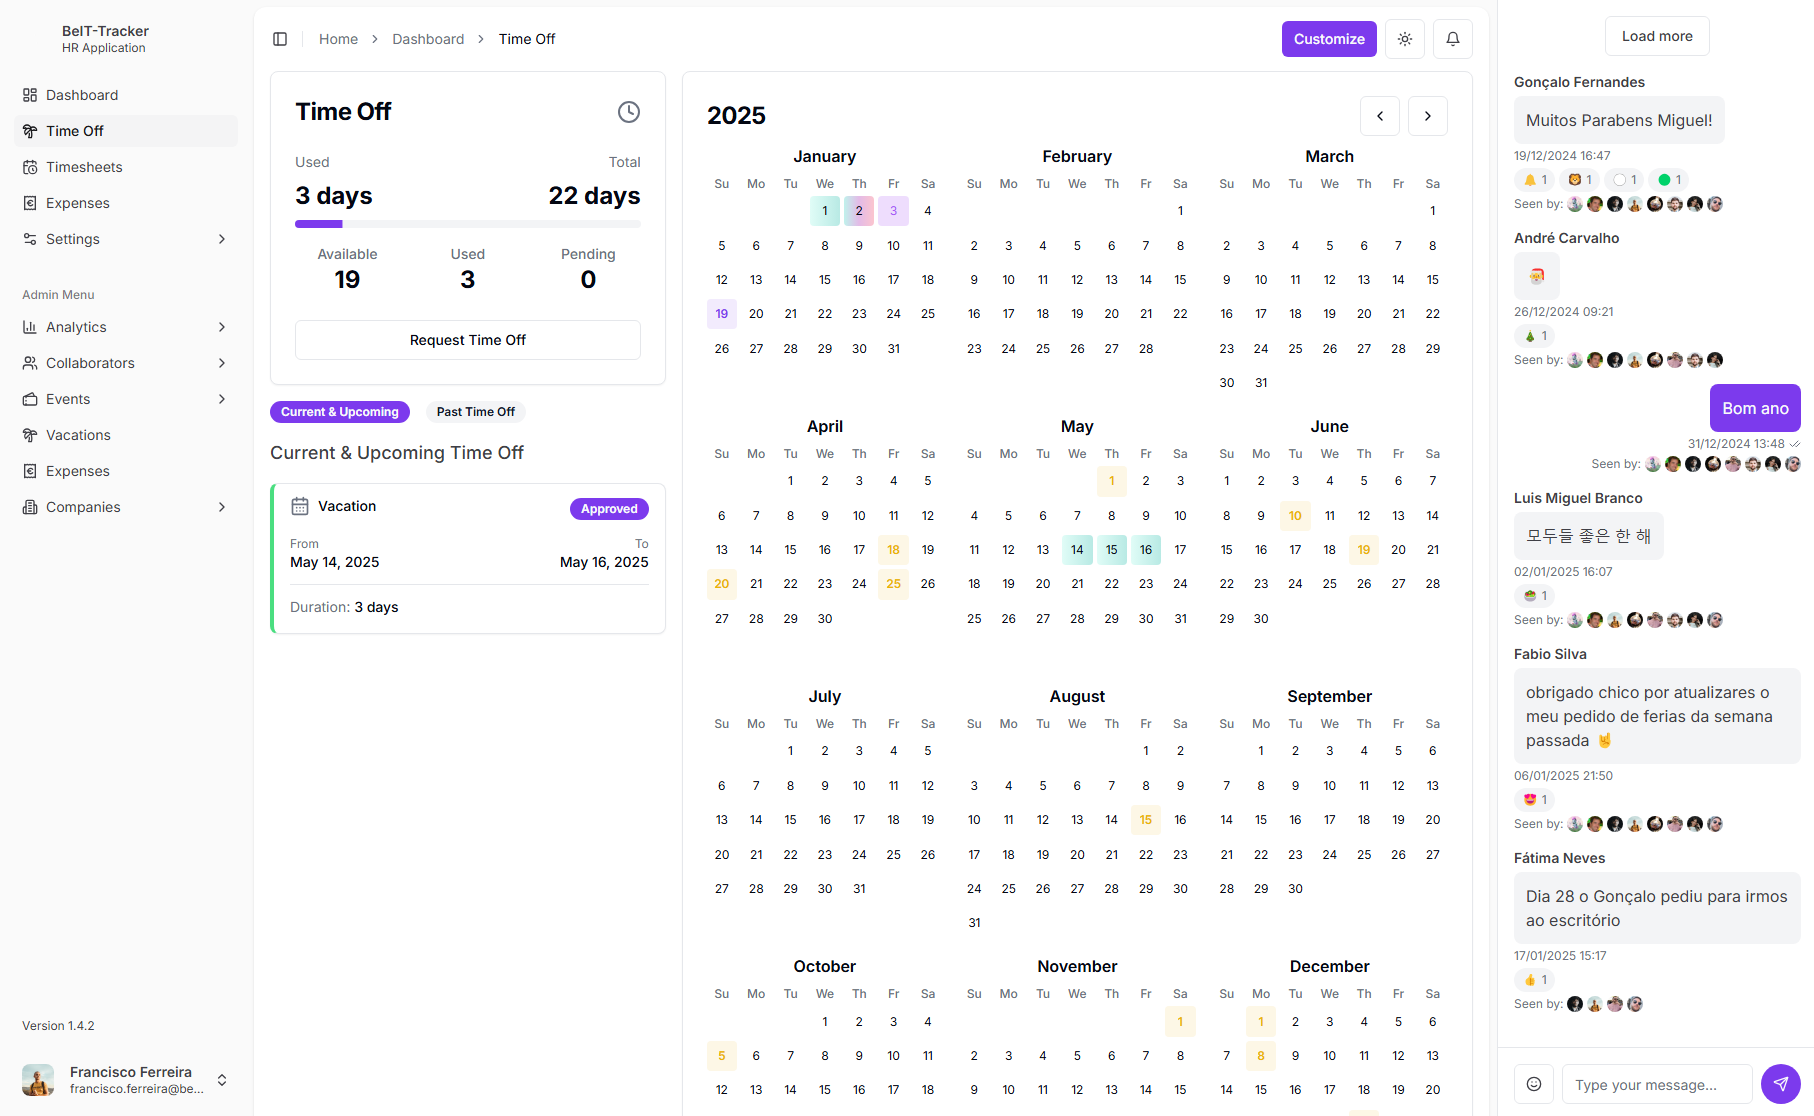Click 'Muitos Parabens Miguel!' message
Viewport: 1814px width, 1116px height.
tap(1619, 120)
